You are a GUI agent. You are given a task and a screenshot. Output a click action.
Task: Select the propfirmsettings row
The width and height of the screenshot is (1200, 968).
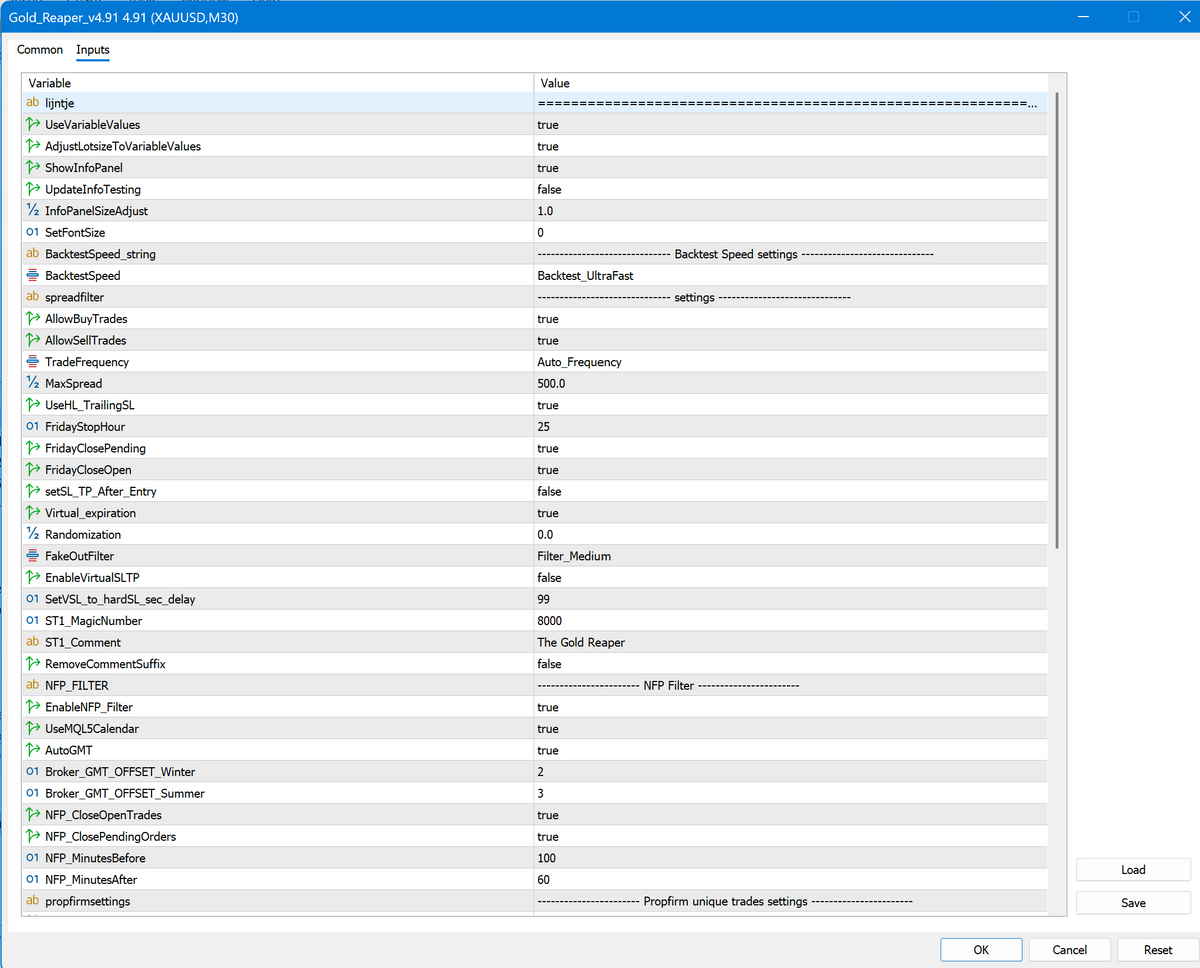(x=536, y=901)
